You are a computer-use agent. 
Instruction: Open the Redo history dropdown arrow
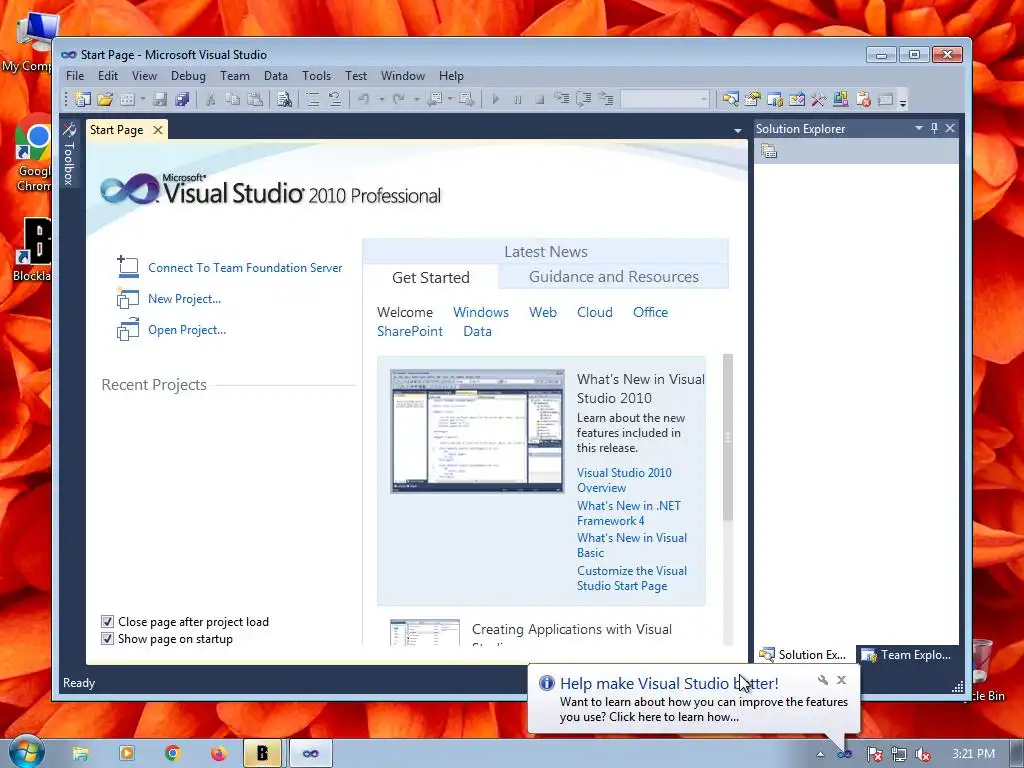click(416, 99)
